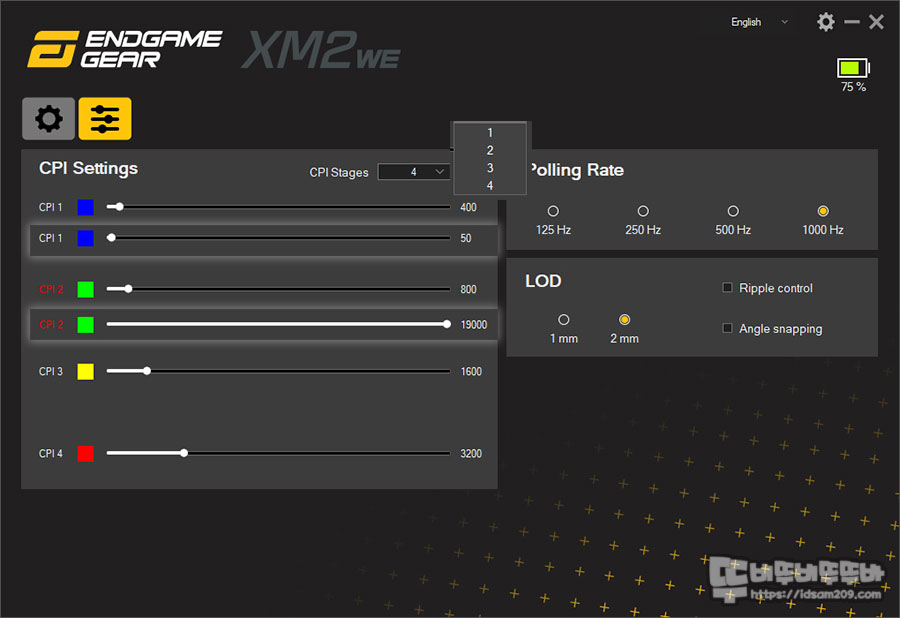This screenshot has height=618, width=900.
Task: Choose 2 in CPI Stages list
Action: point(490,150)
